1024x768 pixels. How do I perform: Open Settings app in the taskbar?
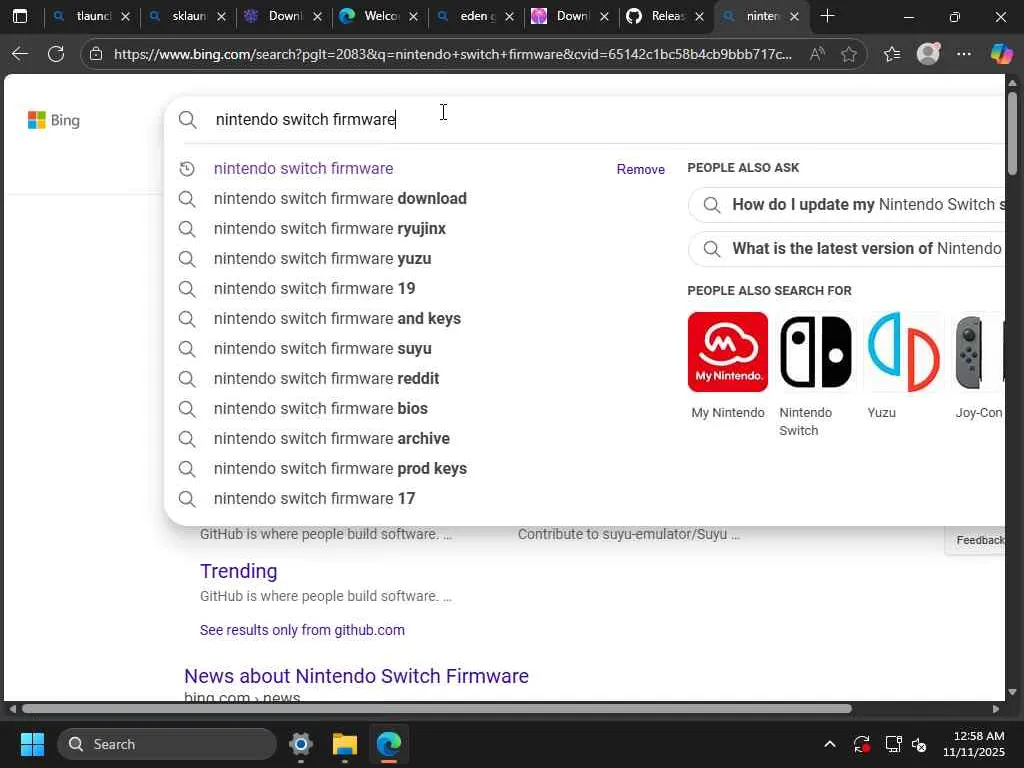(x=301, y=744)
